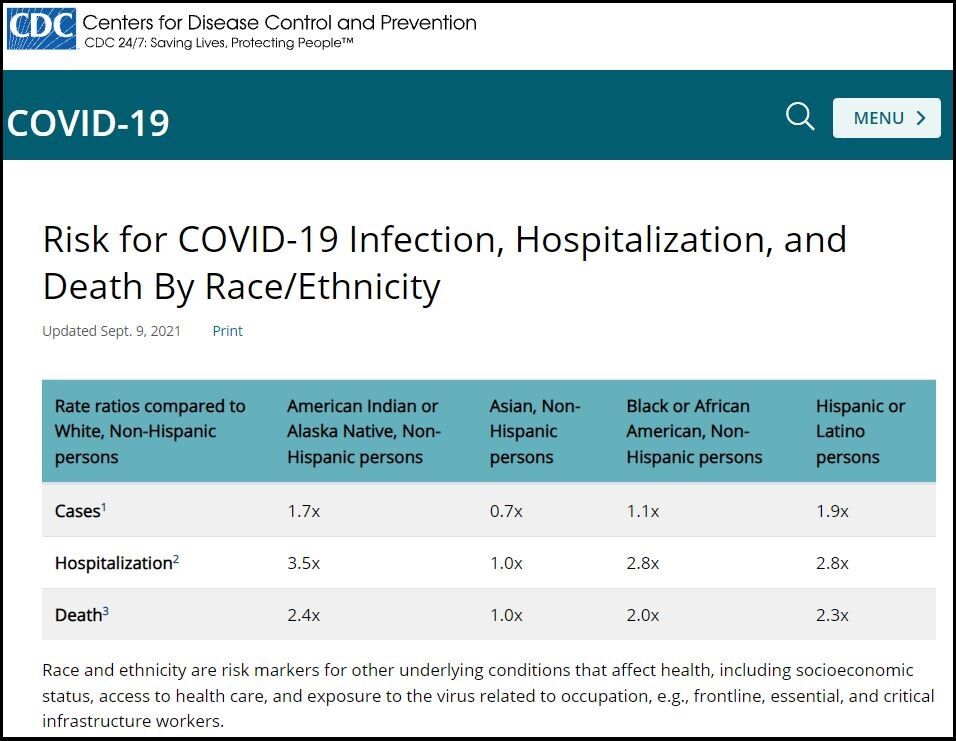Open the search magnifier icon
Viewport: 956px width, 741px height.
coord(800,117)
